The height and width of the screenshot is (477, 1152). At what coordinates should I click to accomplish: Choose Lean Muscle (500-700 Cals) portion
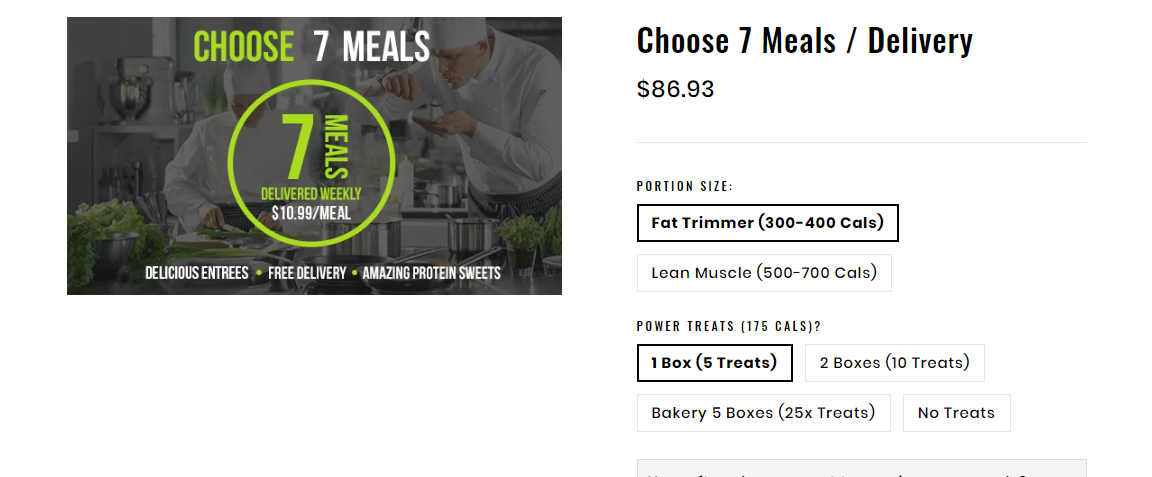pos(764,273)
